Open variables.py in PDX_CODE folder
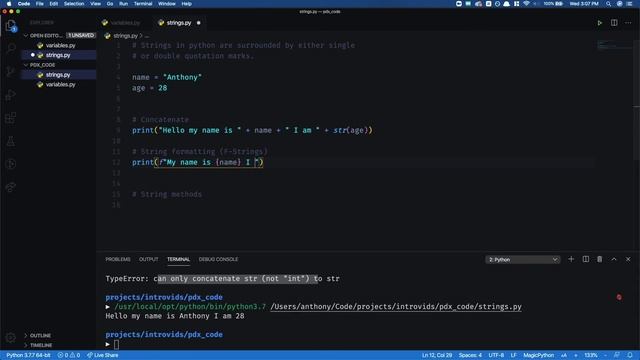This screenshot has height=360, width=640. click(x=59, y=84)
